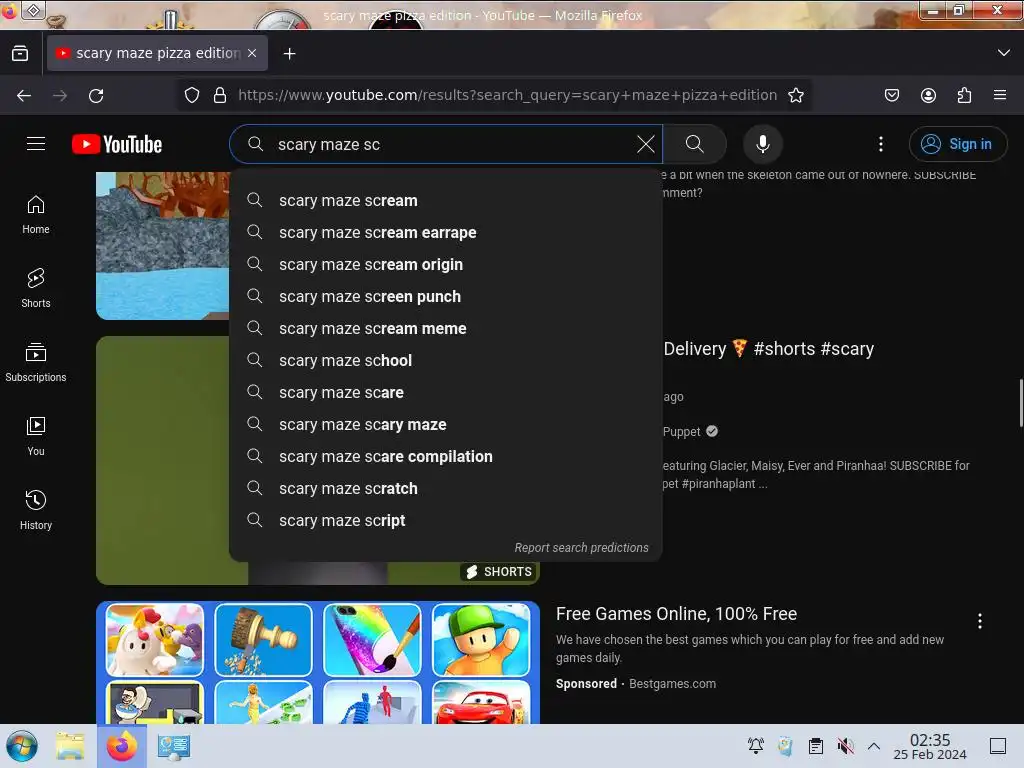Open system settings taskbar icon
1024x768 pixels.
pos(174,746)
